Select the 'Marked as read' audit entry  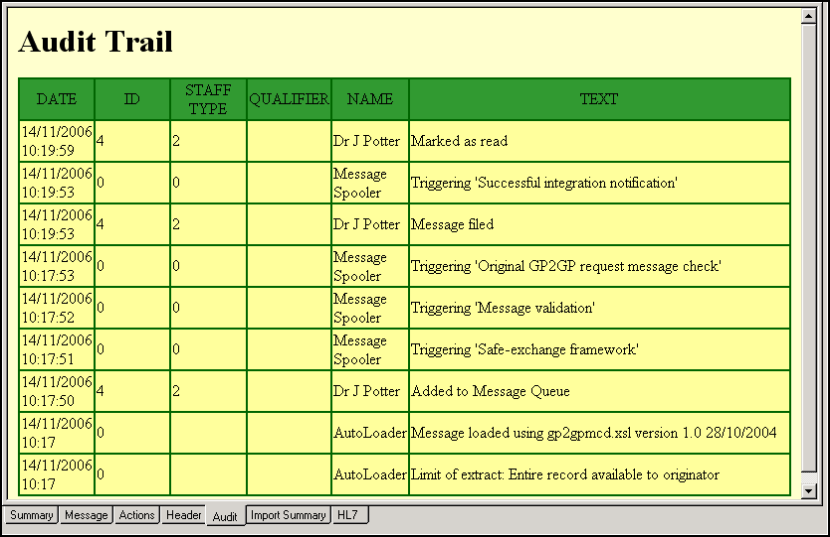(460, 141)
